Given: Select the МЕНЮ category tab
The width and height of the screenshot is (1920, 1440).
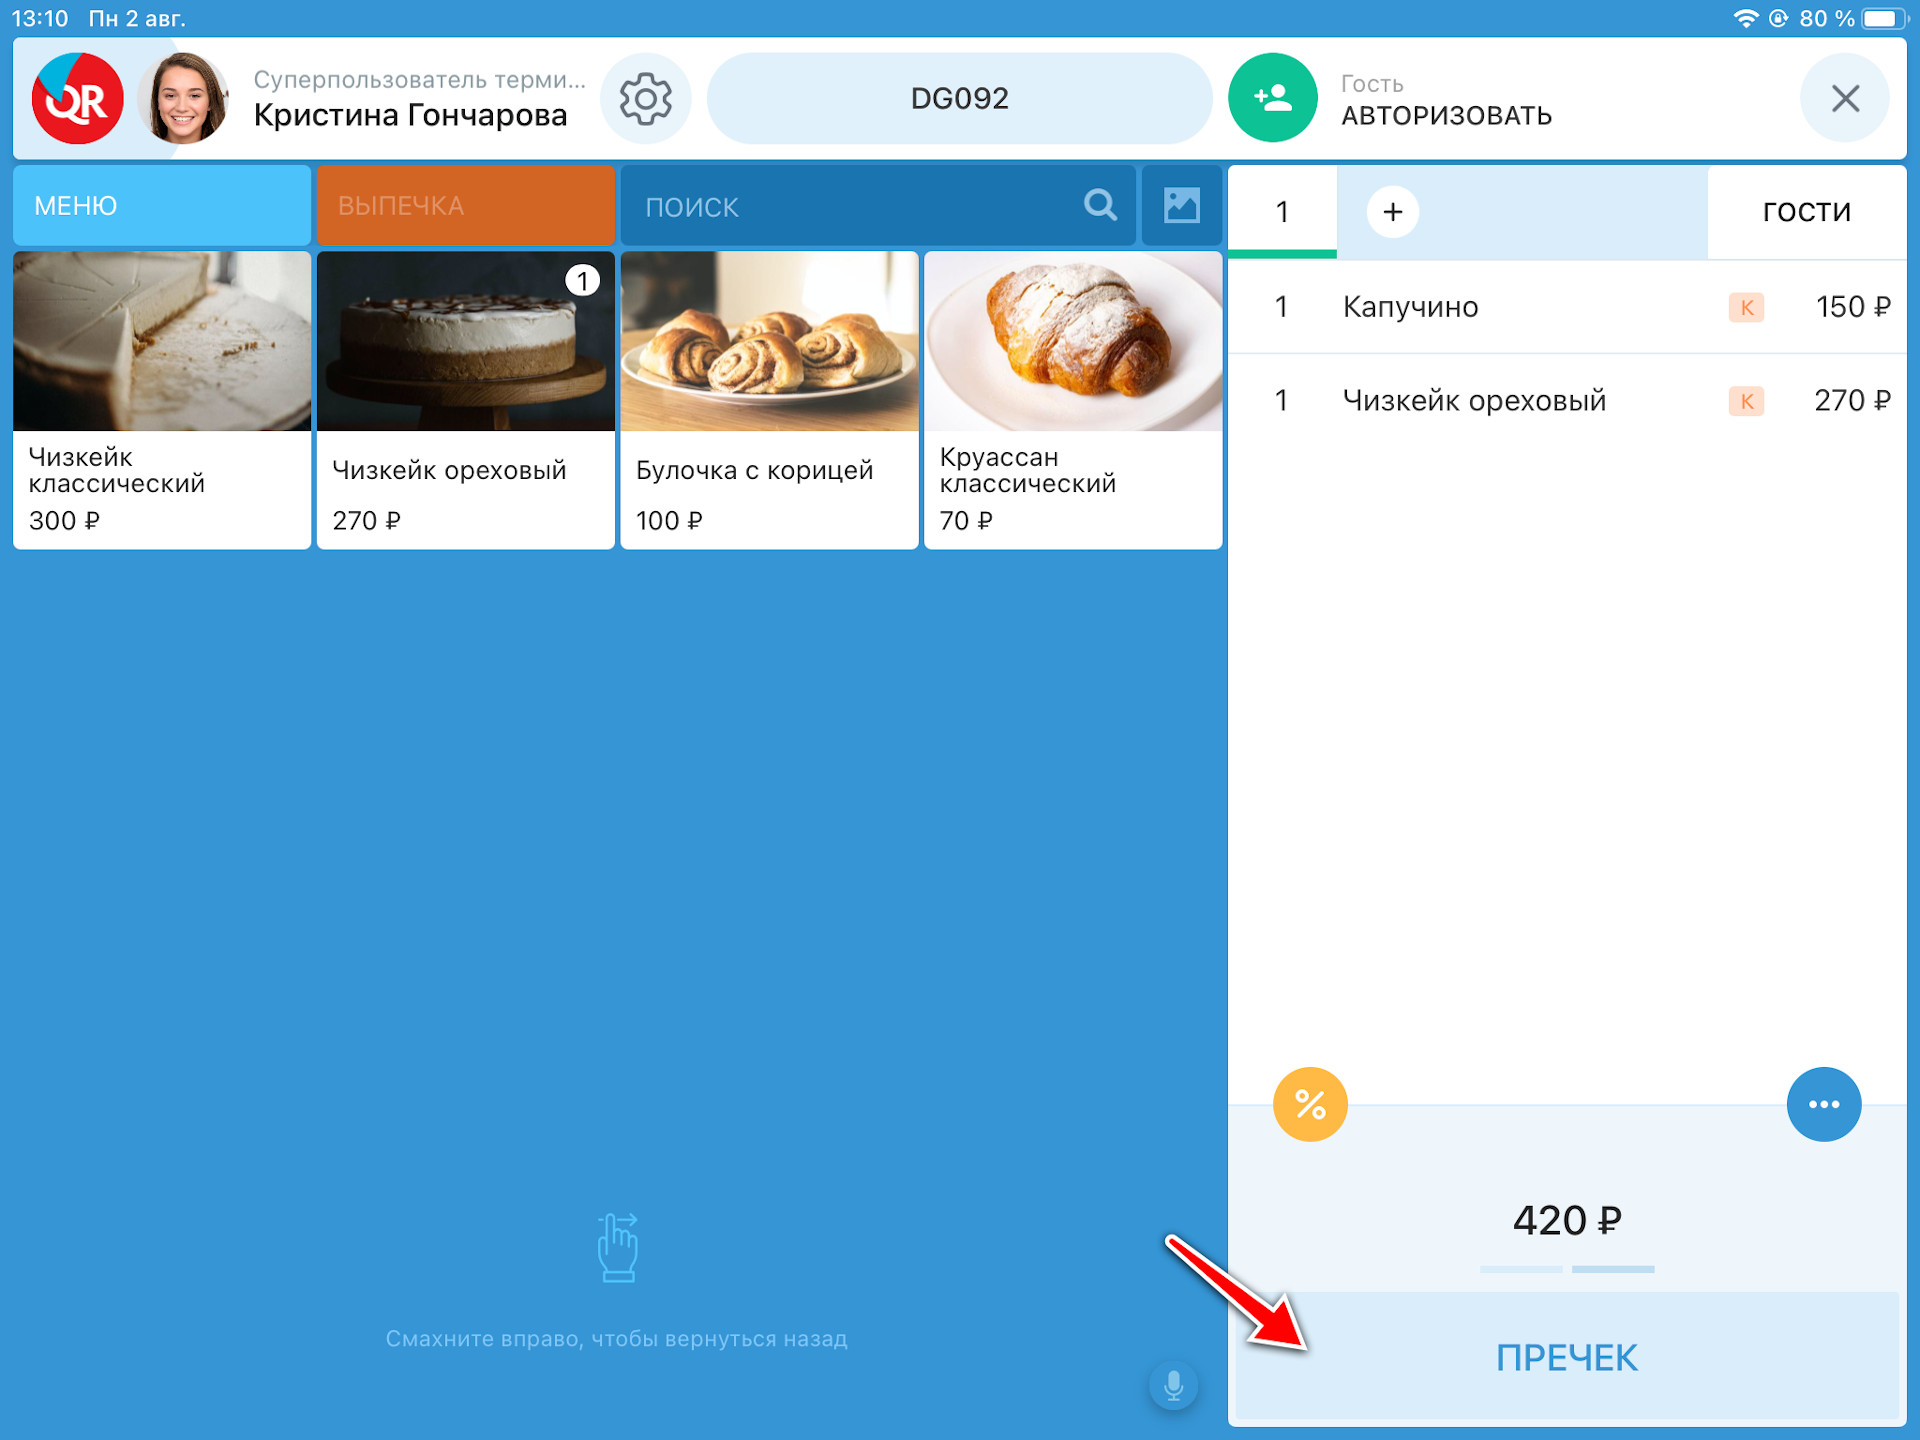Looking at the screenshot, I should pyautogui.click(x=162, y=206).
